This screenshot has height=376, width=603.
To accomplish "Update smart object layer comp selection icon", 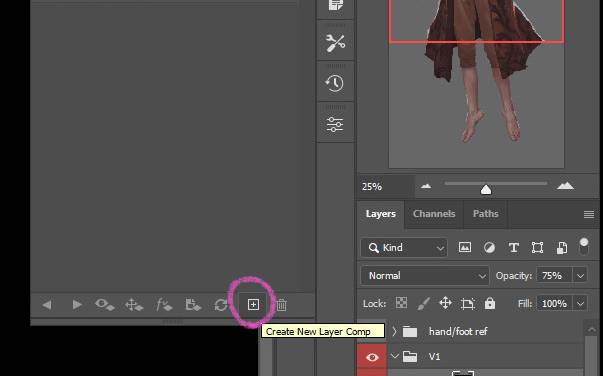I will click(x=193, y=305).
